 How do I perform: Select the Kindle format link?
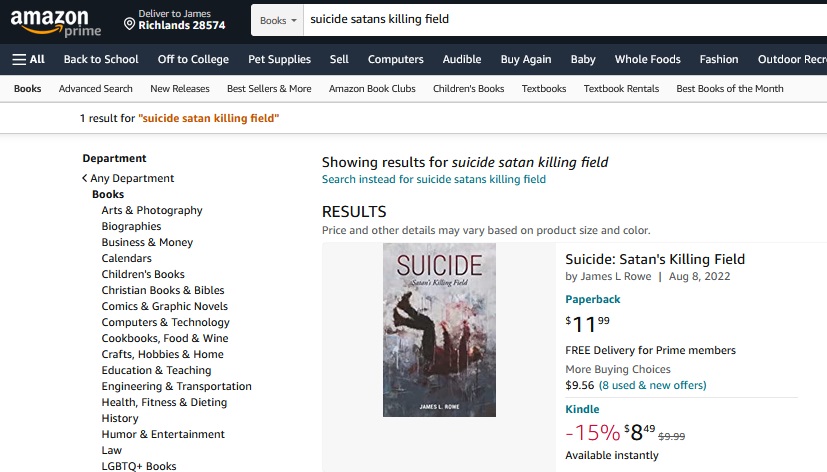pos(582,409)
